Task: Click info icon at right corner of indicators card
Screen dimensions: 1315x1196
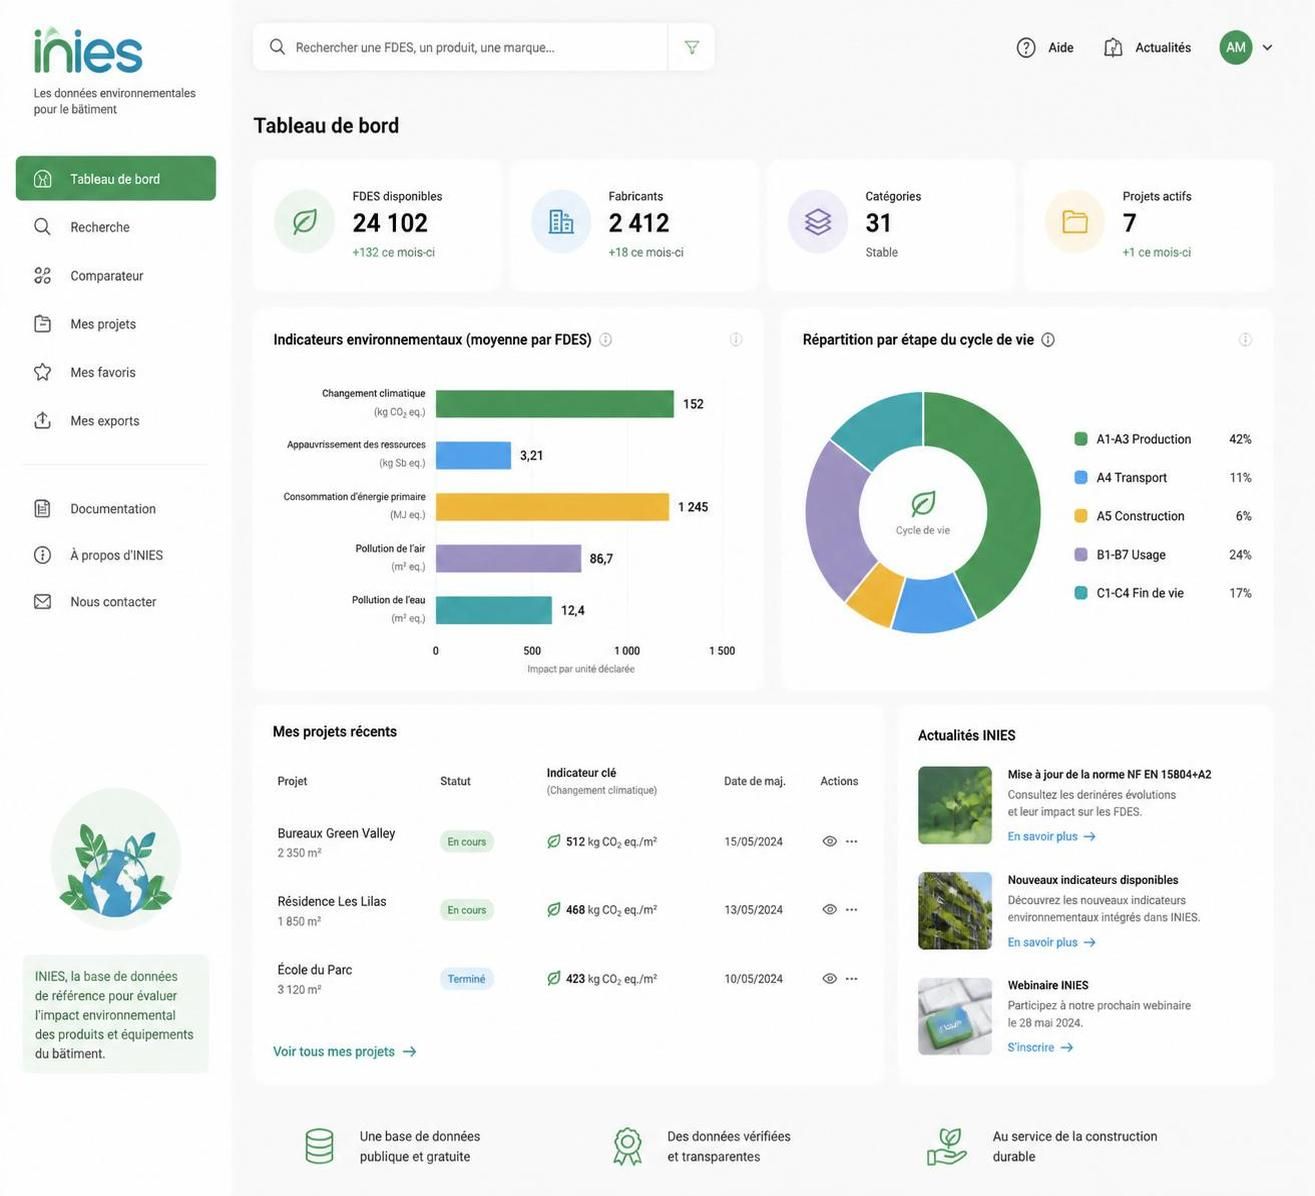Action: click(736, 340)
